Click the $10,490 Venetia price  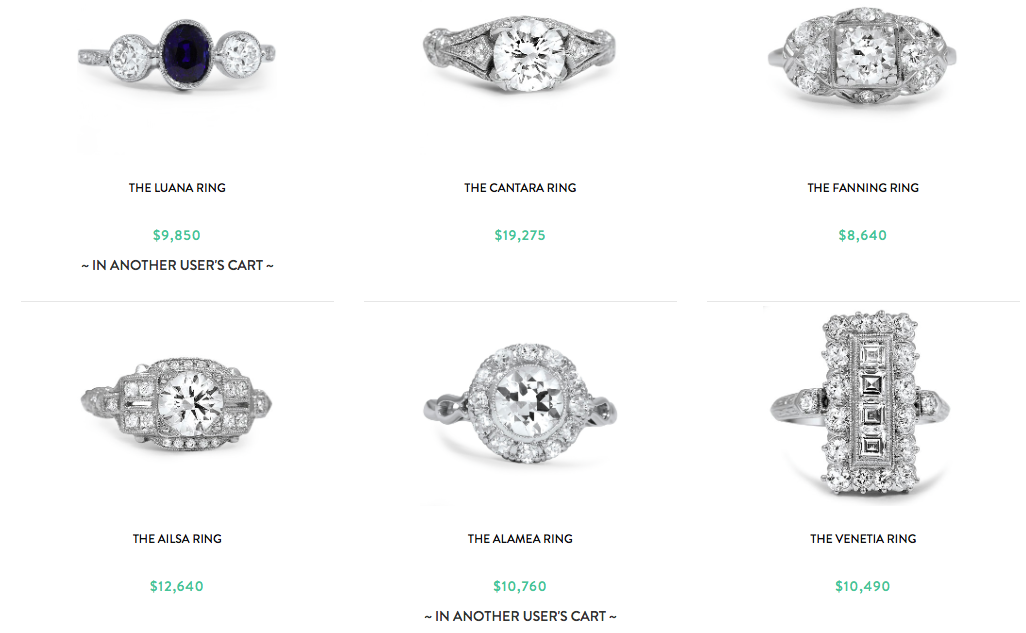pos(863,587)
